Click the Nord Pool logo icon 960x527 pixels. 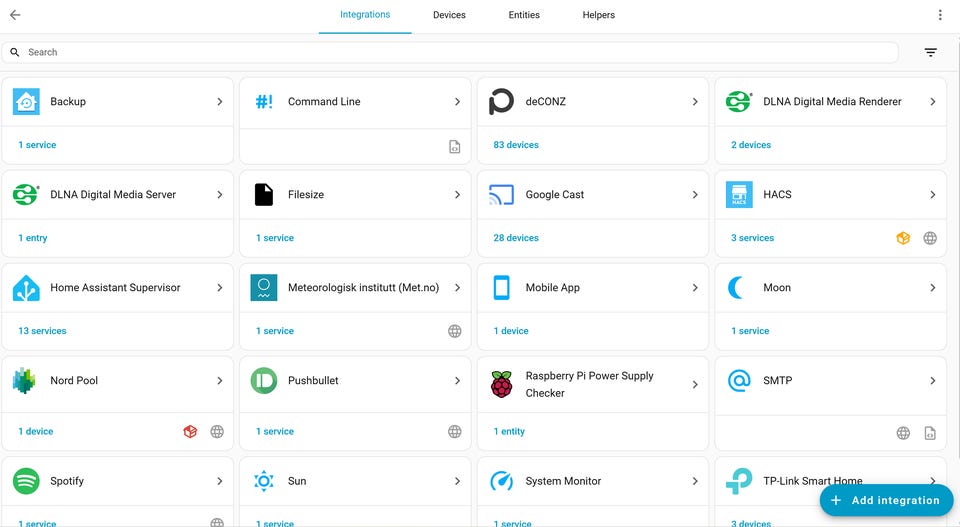24,381
